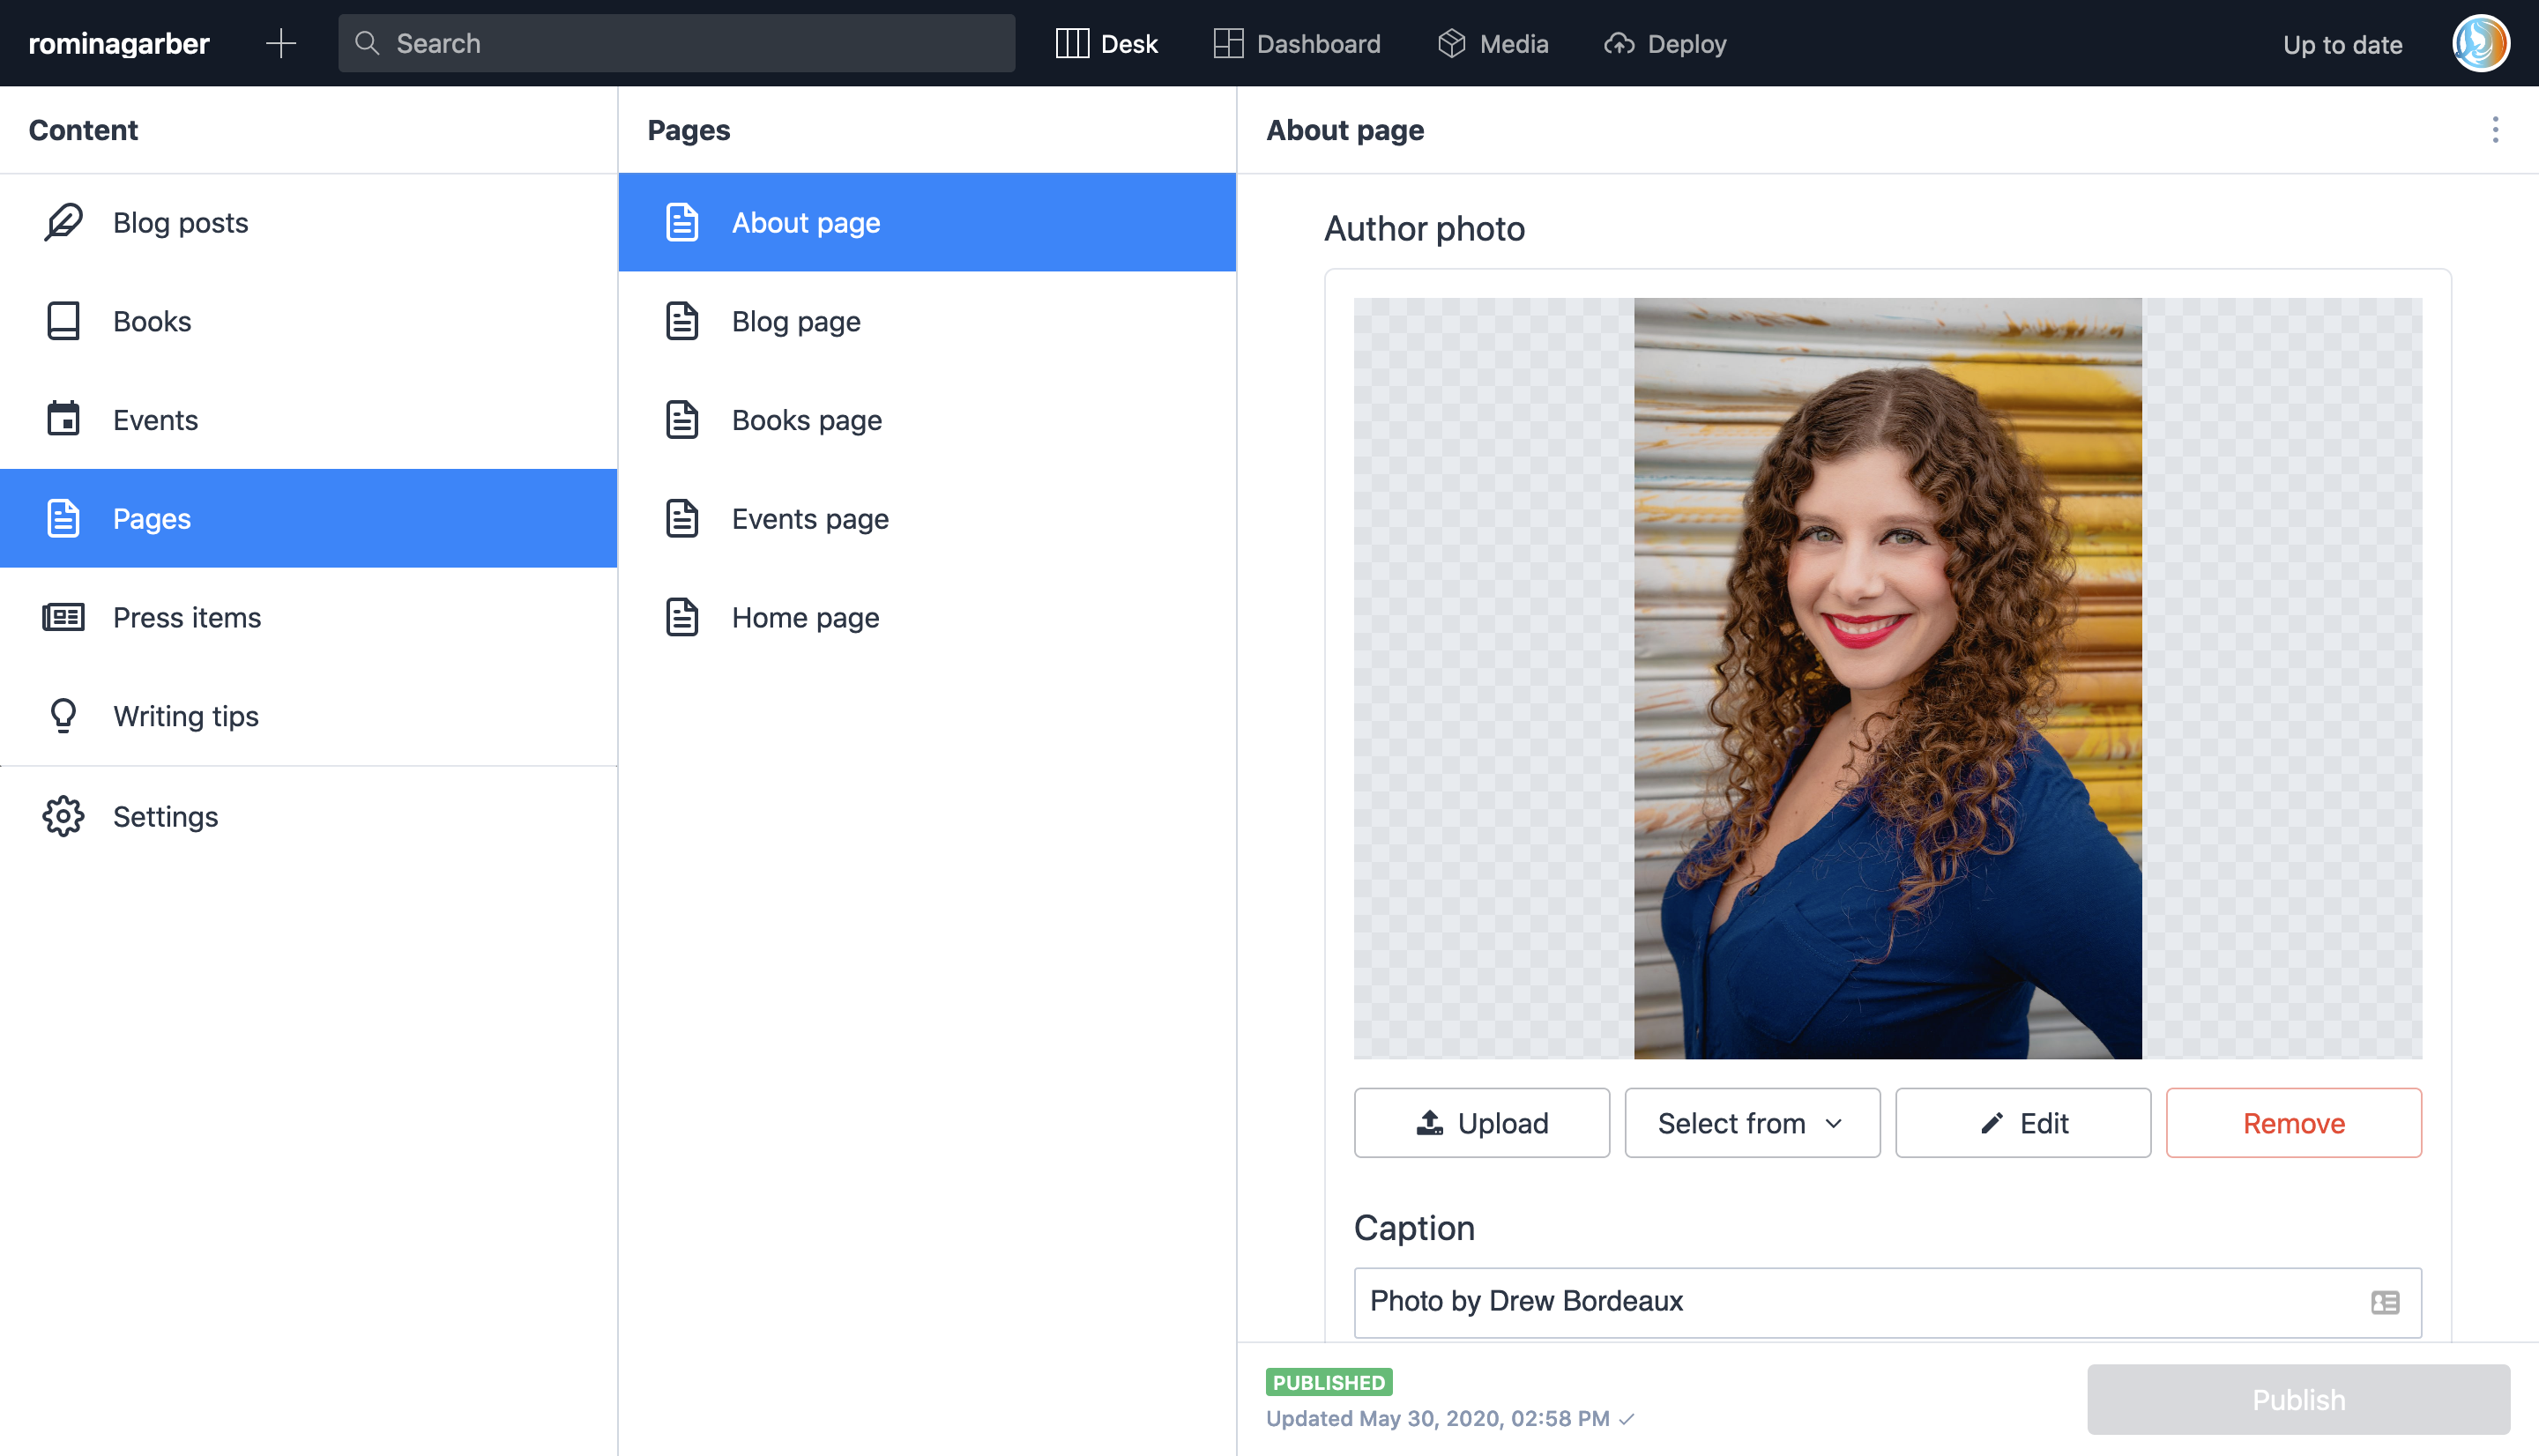Click the Upload button
The image size is (2539, 1456).
[1481, 1123]
